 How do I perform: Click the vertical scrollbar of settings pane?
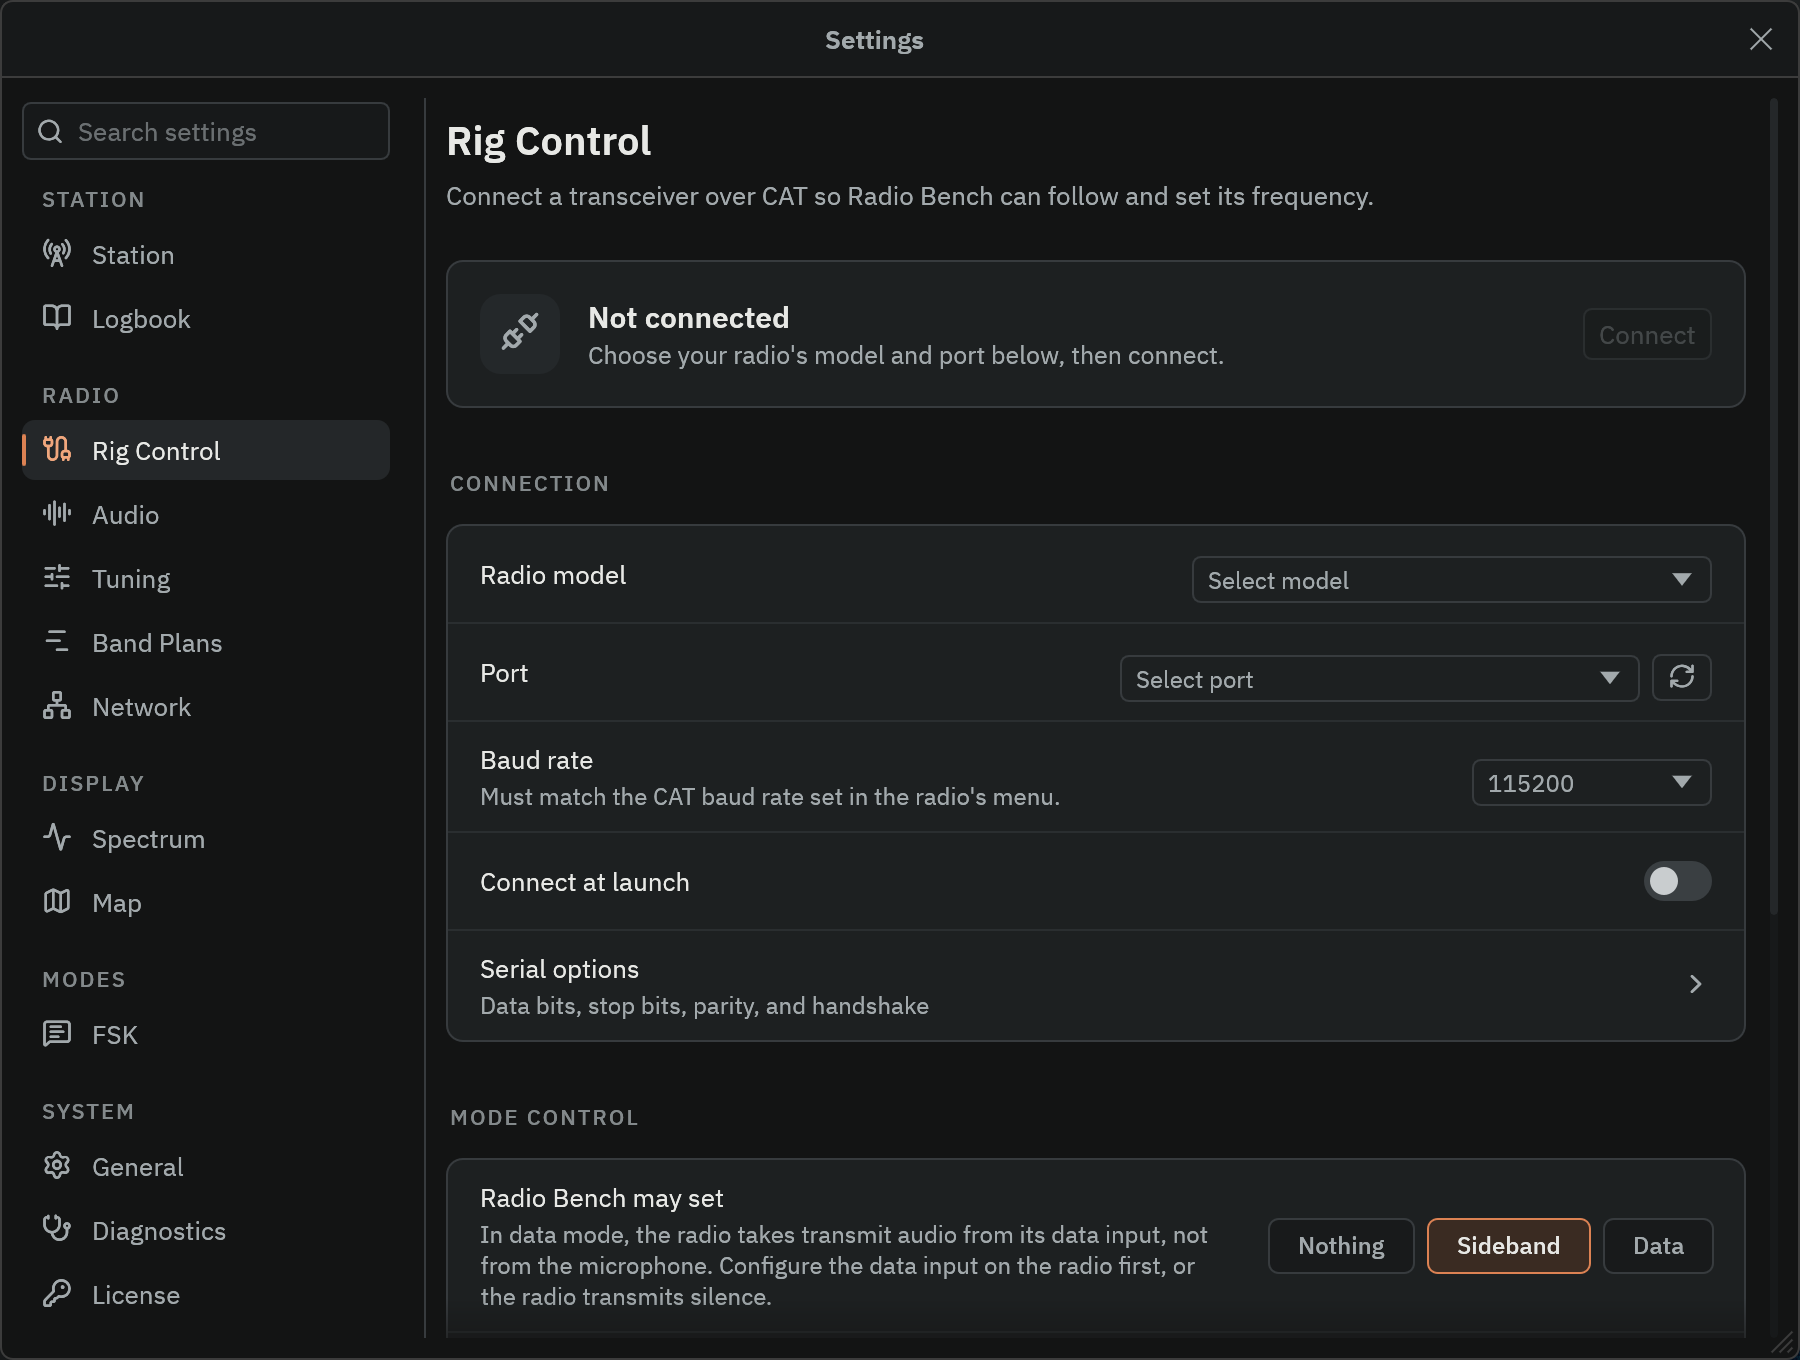click(x=1774, y=507)
